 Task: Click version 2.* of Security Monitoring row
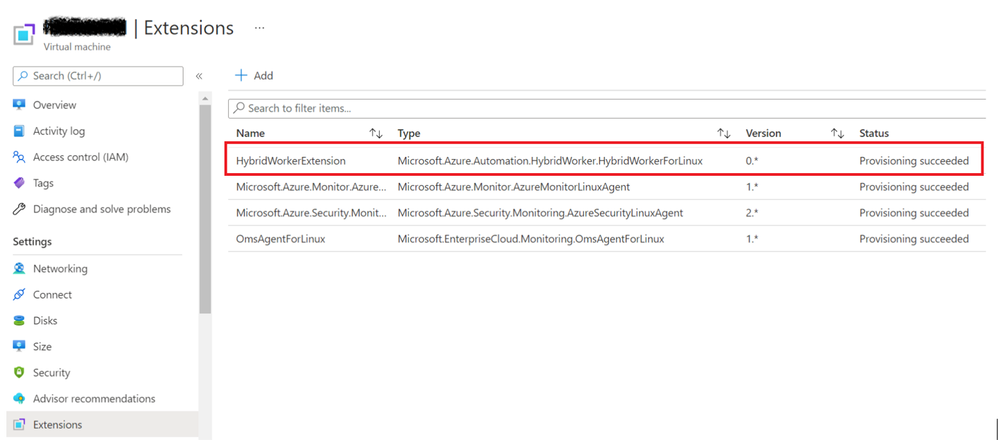tap(752, 213)
